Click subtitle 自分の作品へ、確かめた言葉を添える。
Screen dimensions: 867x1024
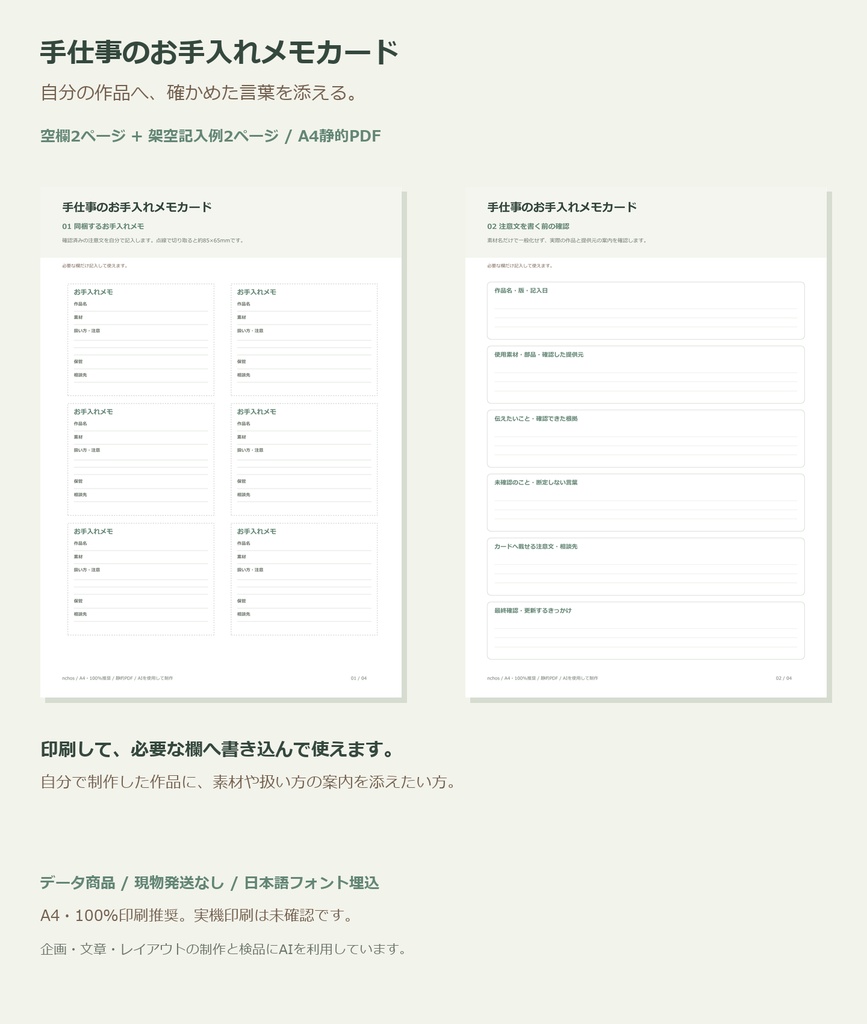coord(200,93)
